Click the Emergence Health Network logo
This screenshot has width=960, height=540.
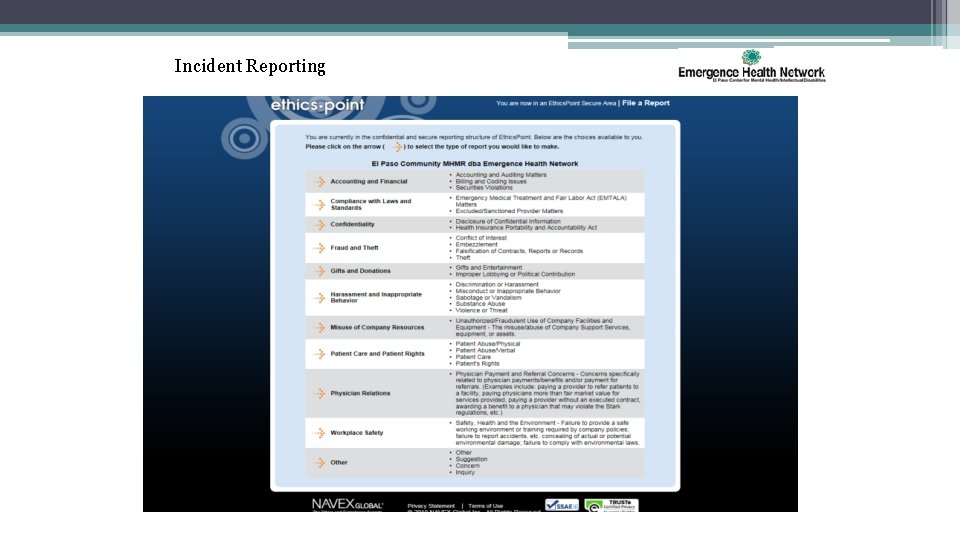click(x=751, y=66)
